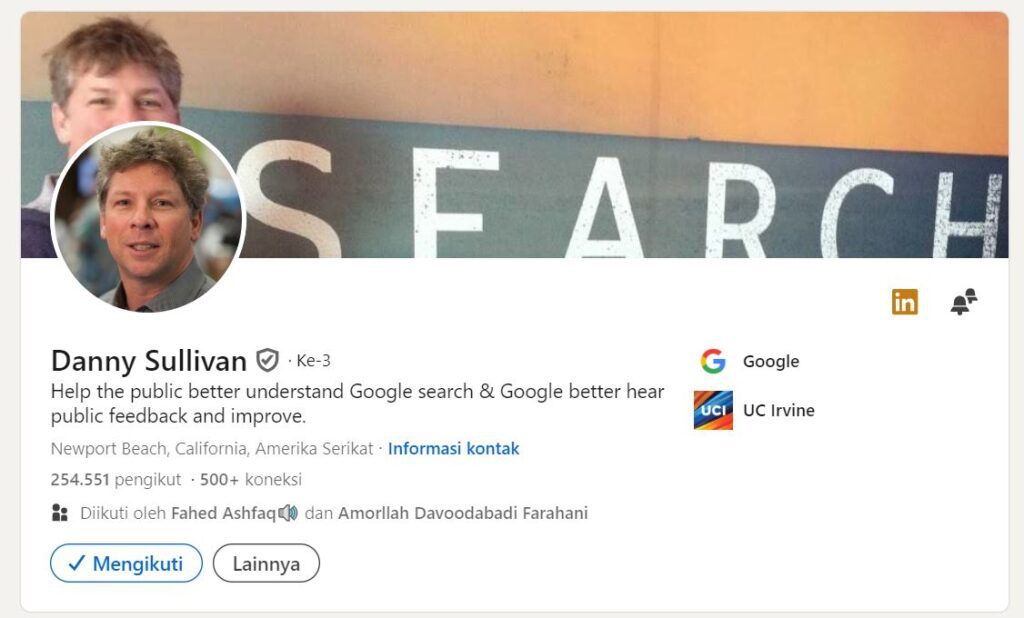Click the Danny Sullivan name heading
The height and width of the screenshot is (618, 1024).
pyautogui.click(x=148, y=361)
